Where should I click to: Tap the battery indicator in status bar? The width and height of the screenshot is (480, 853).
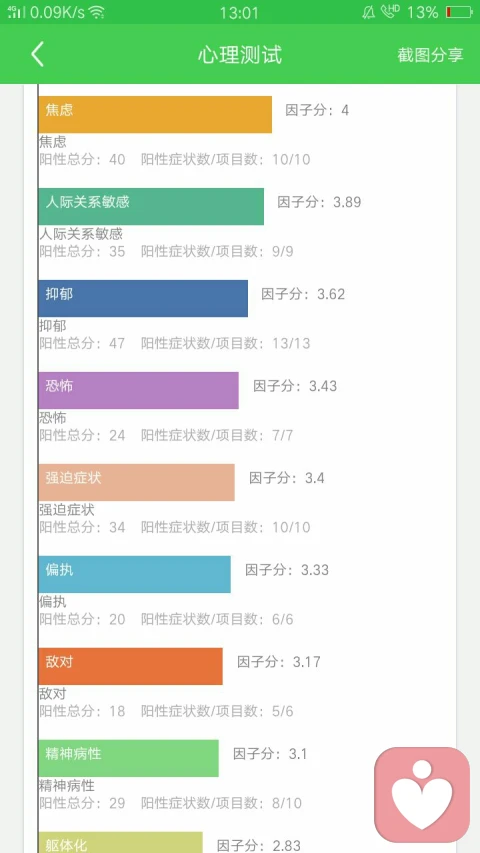(458, 12)
